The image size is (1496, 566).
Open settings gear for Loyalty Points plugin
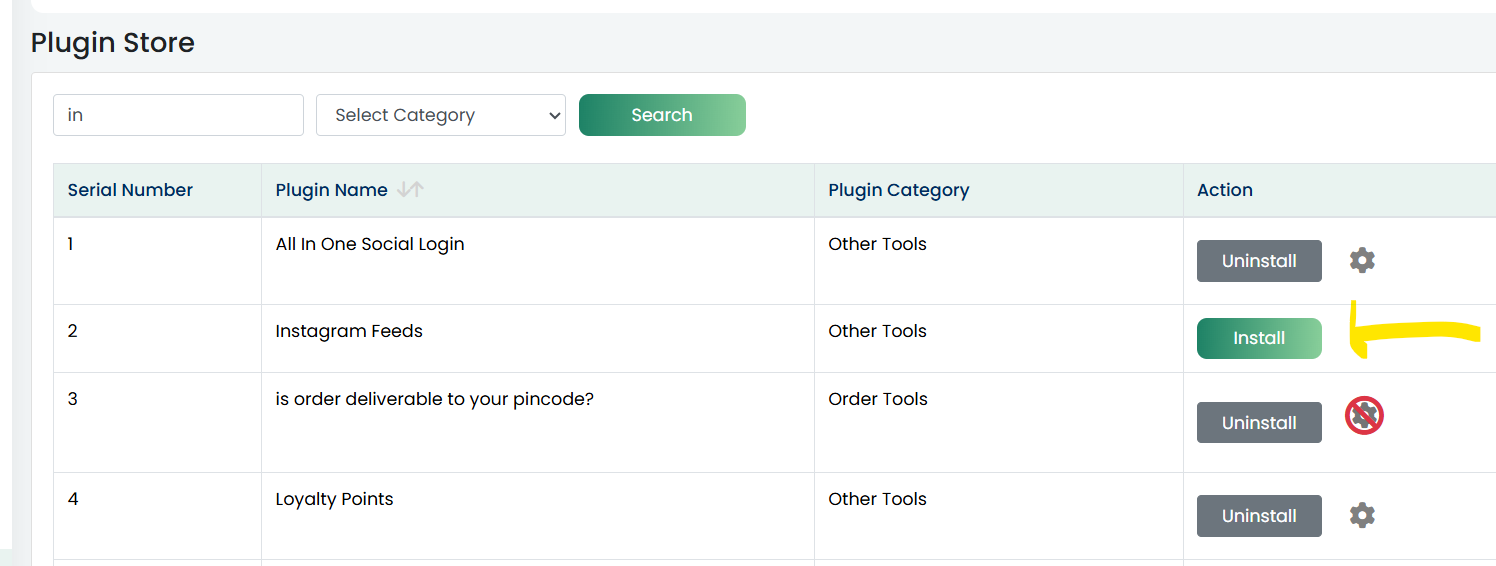pos(1362,516)
